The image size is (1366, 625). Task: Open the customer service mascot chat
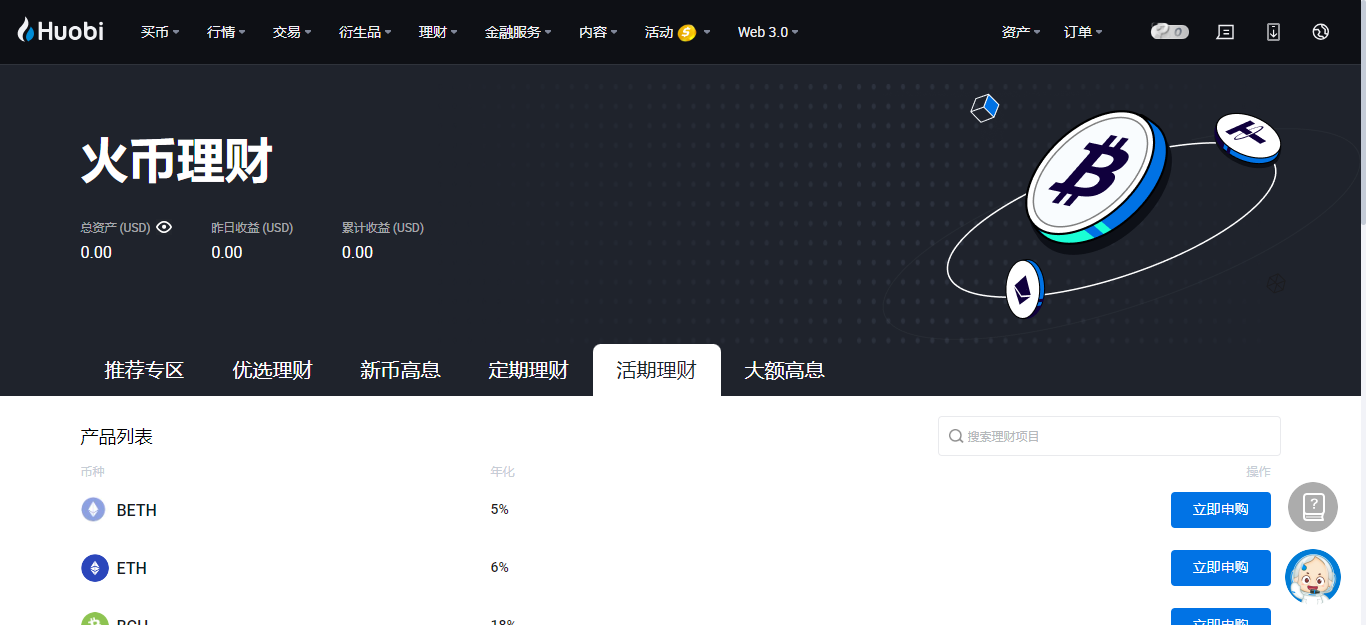point(1313,576)
